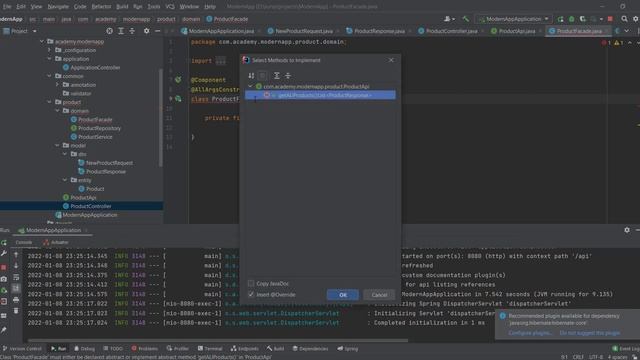This screenshot has height=360, width=640.
Task: Open Run panel settings gear
Action: point(627,230)
